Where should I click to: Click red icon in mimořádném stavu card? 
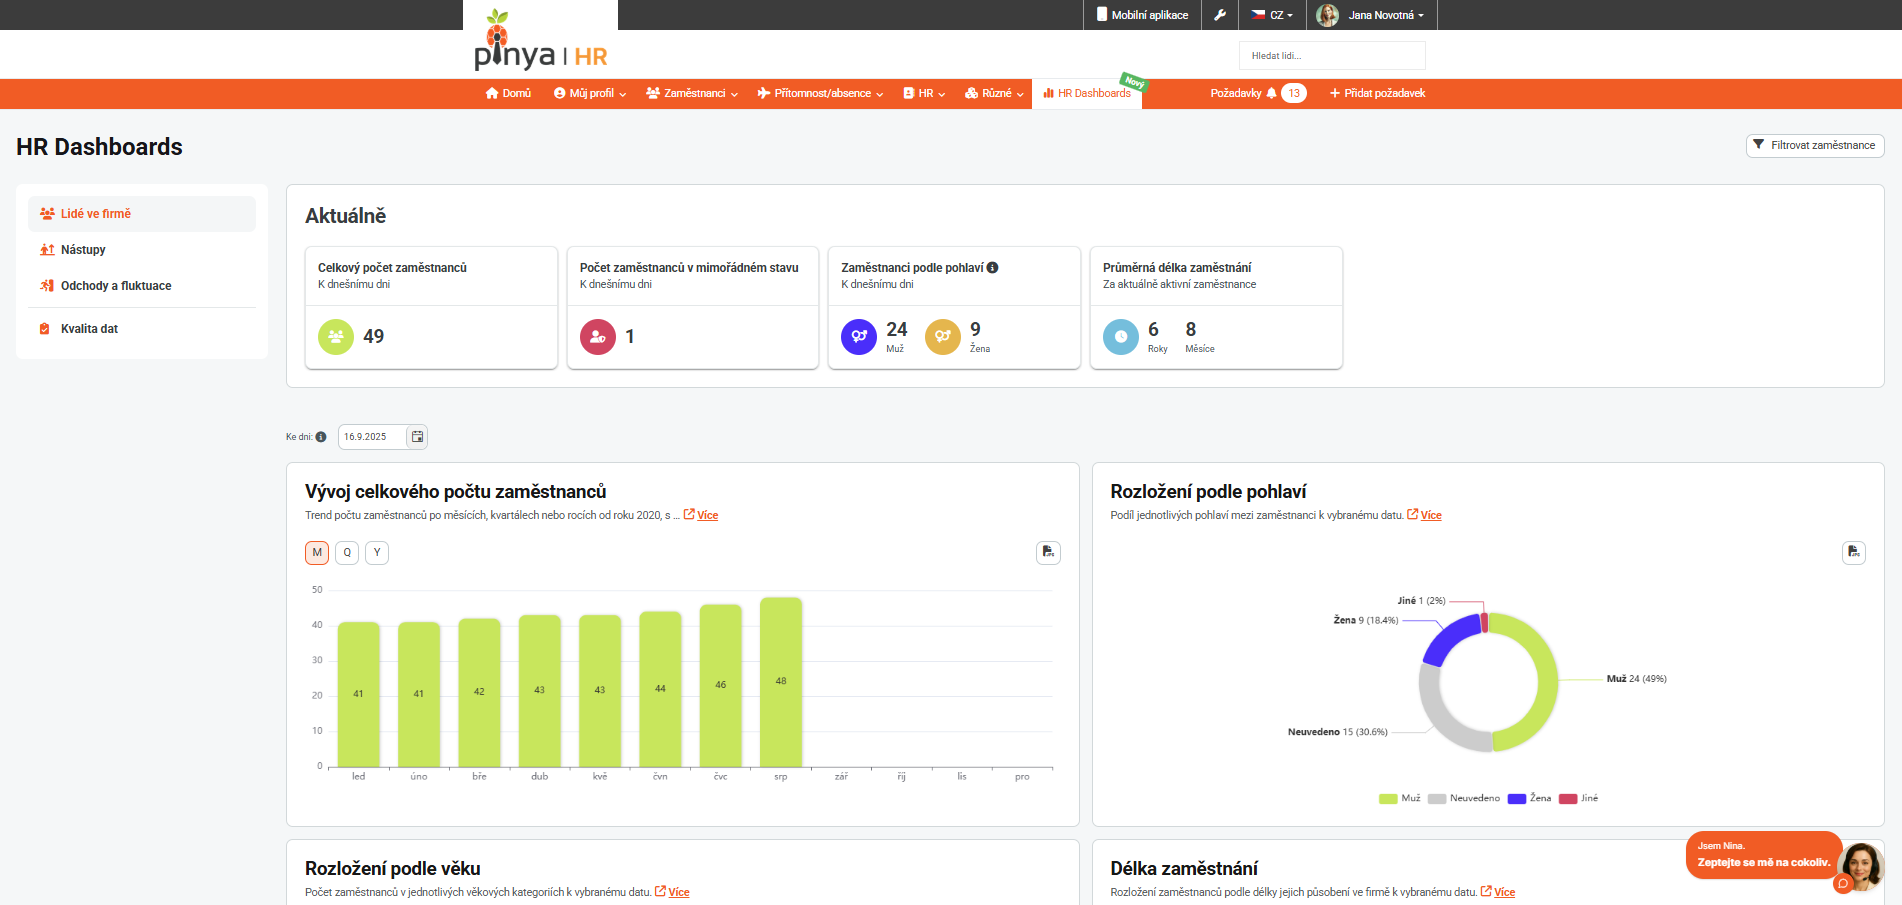pyautogui.click(x=598, y=337)
